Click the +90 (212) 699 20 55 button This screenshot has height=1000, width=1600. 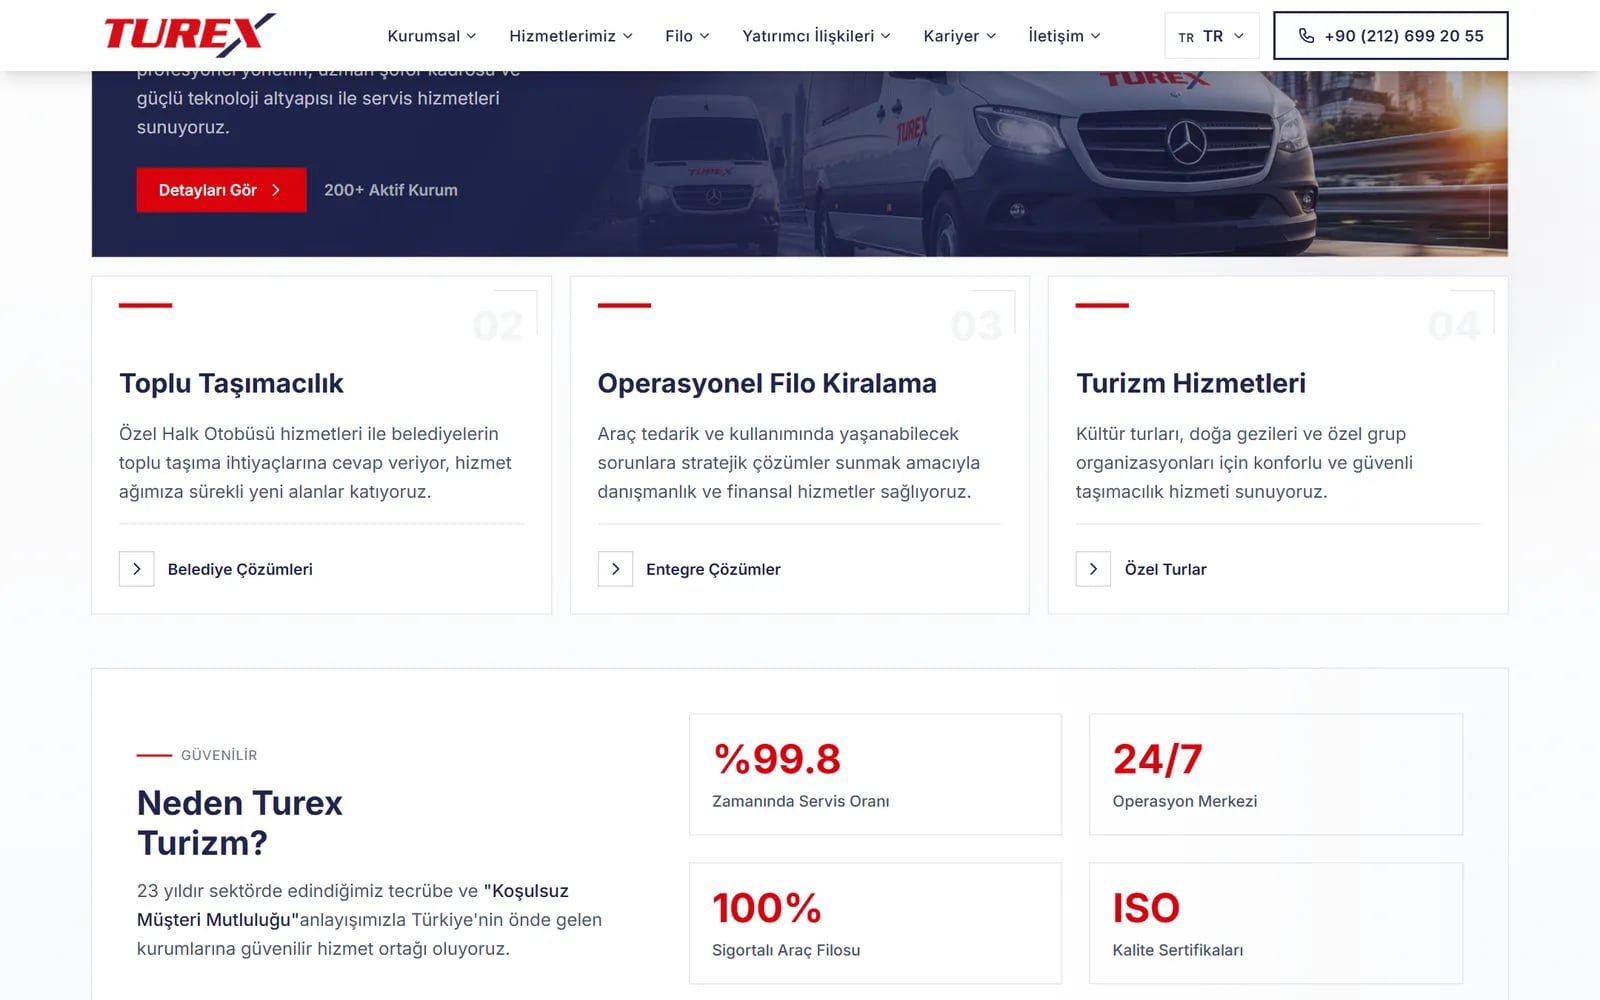coord(1390,36)
